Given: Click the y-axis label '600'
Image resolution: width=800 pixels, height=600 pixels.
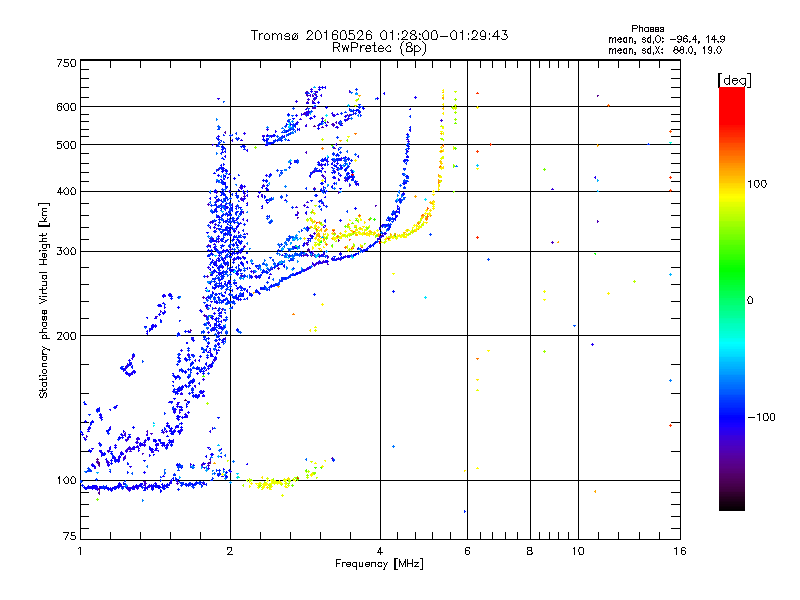Looking at the screenshot, I should point(66,107).
